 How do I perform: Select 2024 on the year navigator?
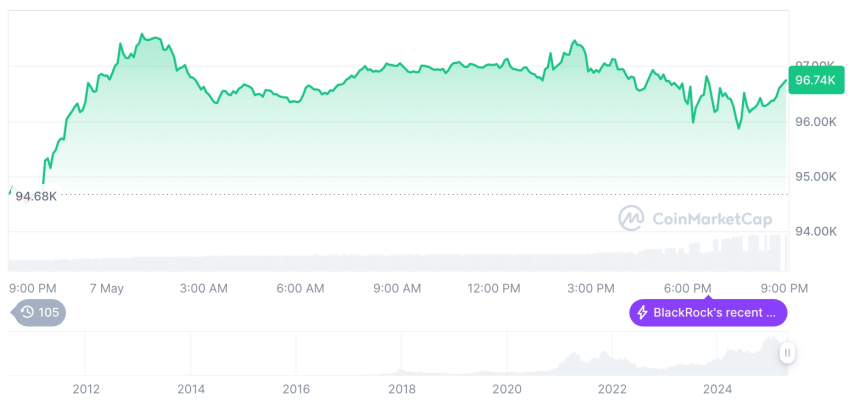coord(717,388)
